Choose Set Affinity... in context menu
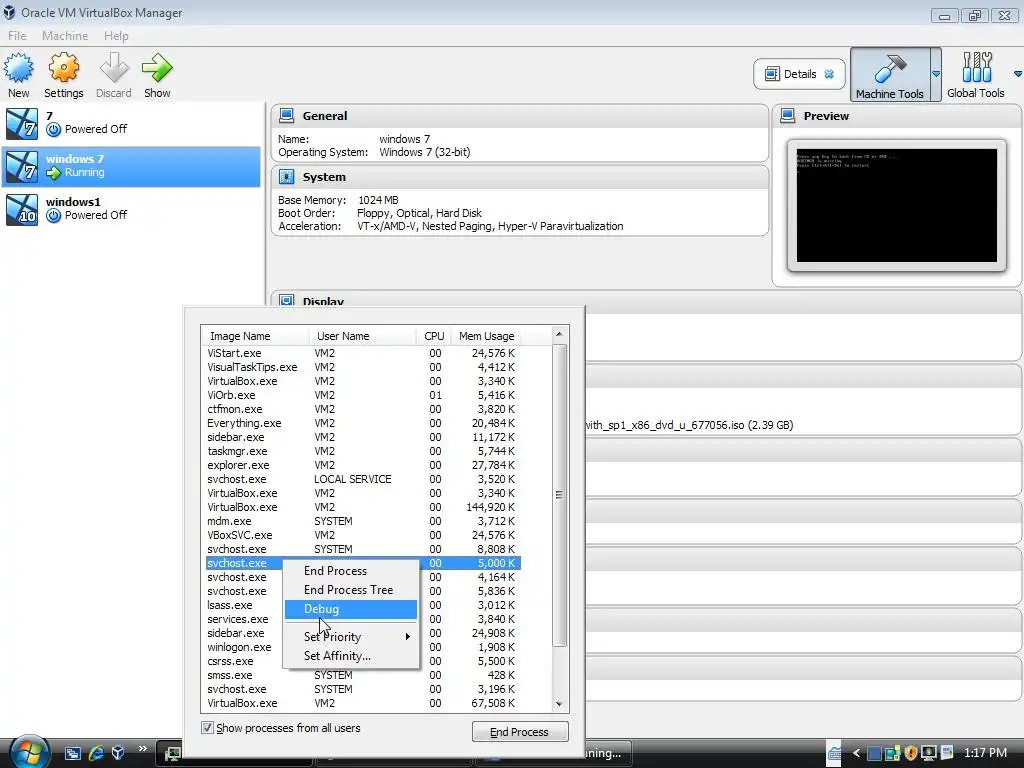1024x768 pixels. (351, 656)
